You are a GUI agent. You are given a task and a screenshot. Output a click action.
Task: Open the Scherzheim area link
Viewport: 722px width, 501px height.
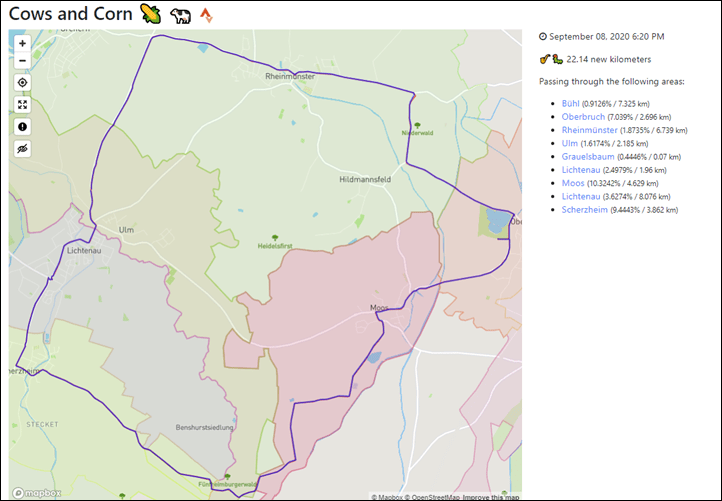click(584, 210)
